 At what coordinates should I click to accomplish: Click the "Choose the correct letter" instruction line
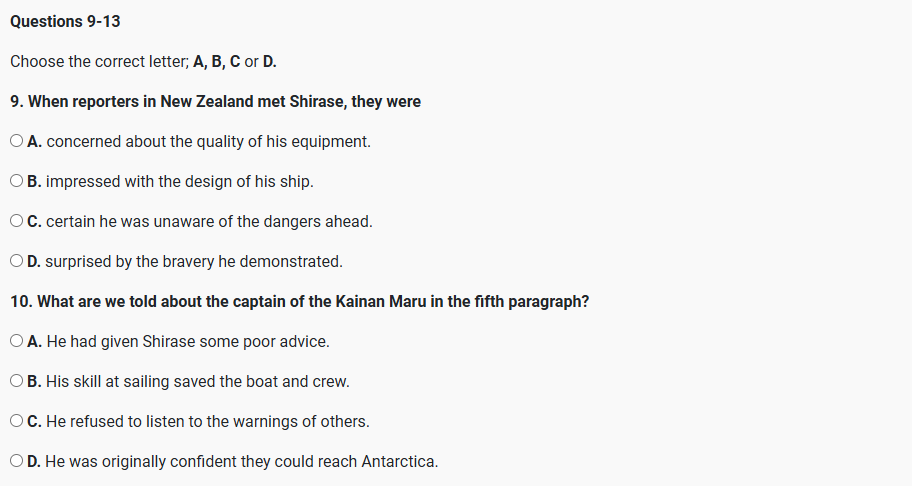[144, 62]
